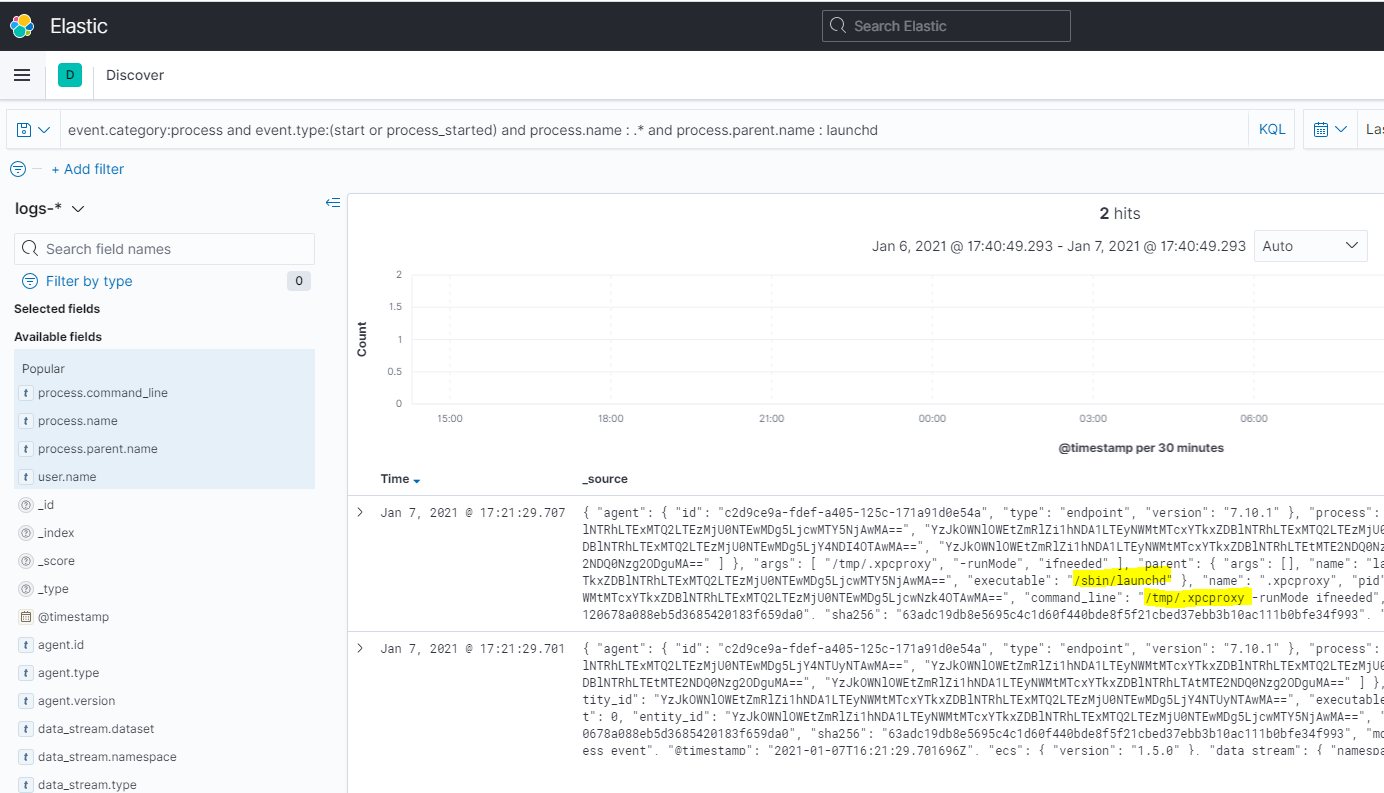Click the filter options icon beside Add filter
Image resolution: width=1384 pixels, height=793 pixels.
coord(18,168)
